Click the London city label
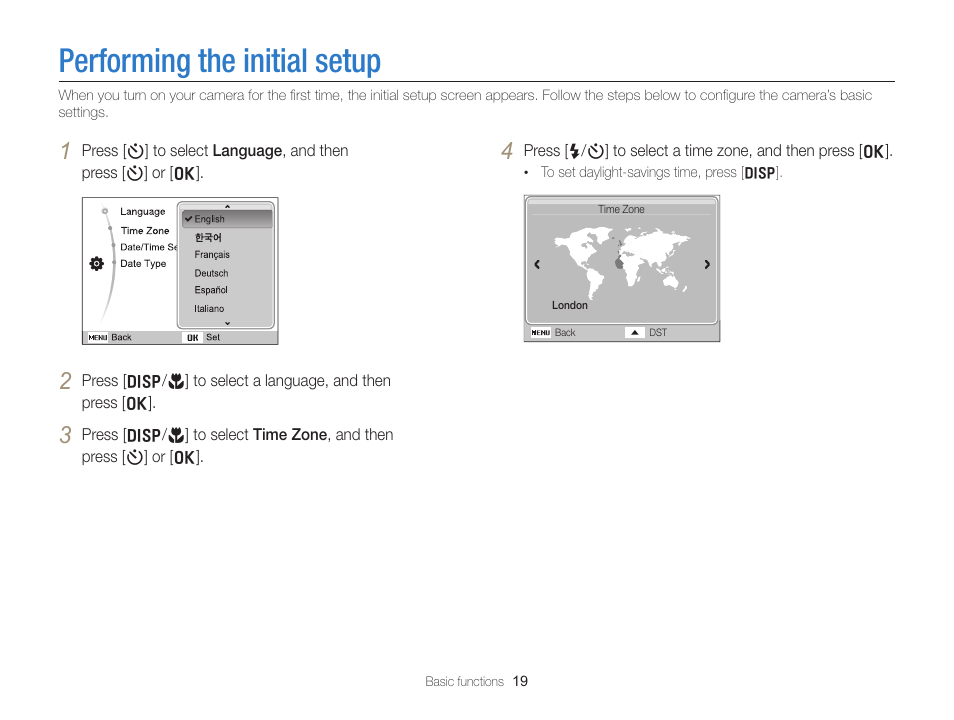954x720 pixels. click(x=569, y=305)
